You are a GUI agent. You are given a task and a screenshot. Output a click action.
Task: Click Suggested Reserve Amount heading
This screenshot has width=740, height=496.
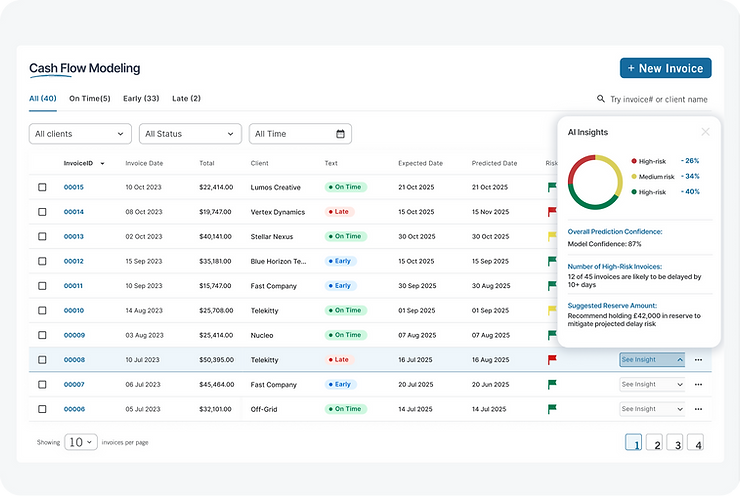pos(612,305)
